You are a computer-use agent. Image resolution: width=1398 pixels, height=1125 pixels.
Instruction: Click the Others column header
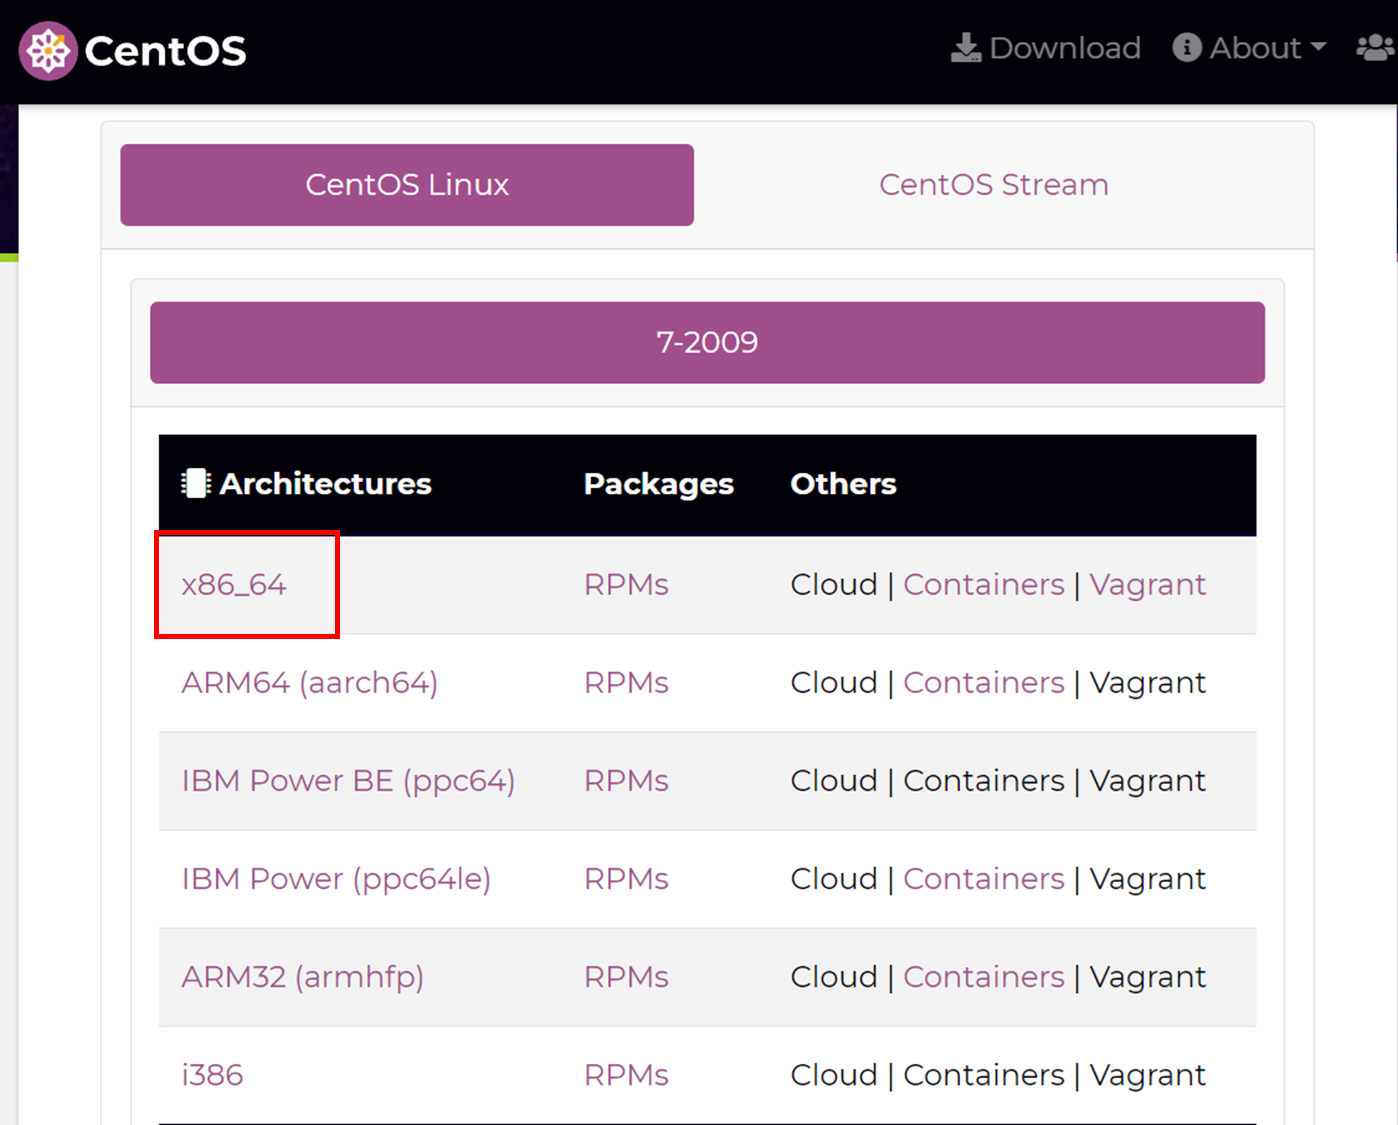(x=843, y=484)
